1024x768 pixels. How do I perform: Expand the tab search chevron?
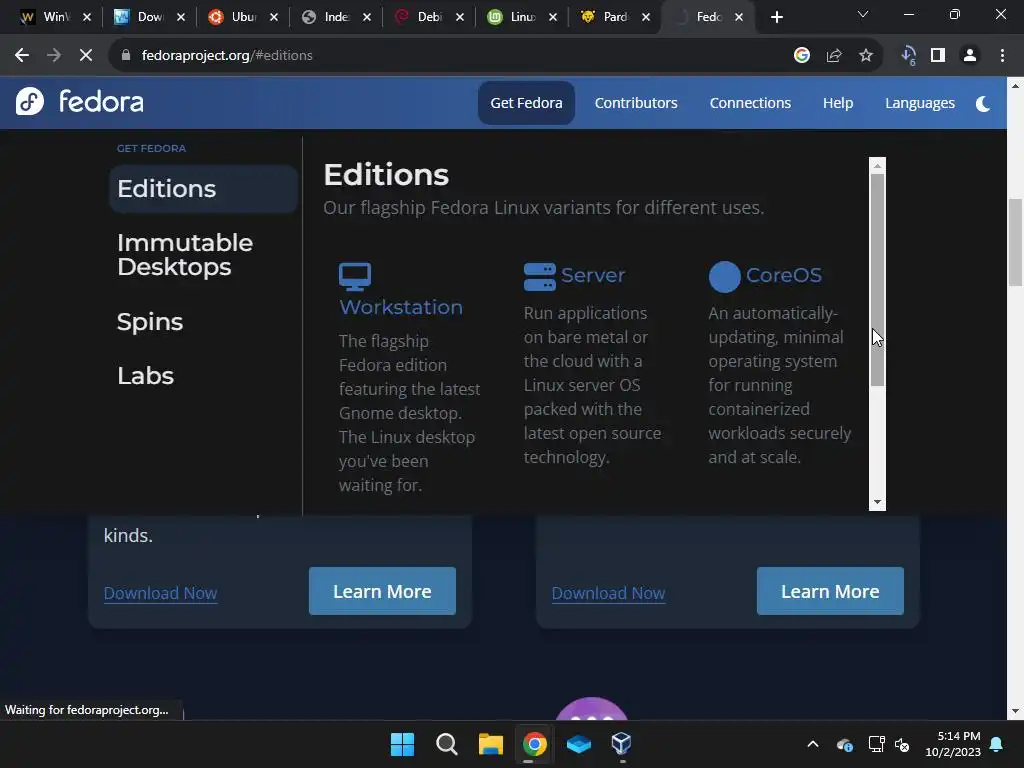click(x=863, y=14)
